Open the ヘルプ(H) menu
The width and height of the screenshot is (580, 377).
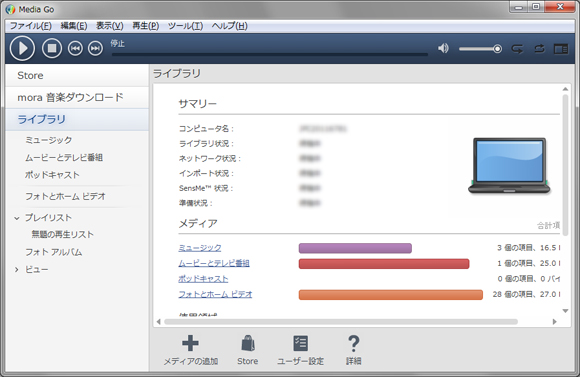(230, 26)
